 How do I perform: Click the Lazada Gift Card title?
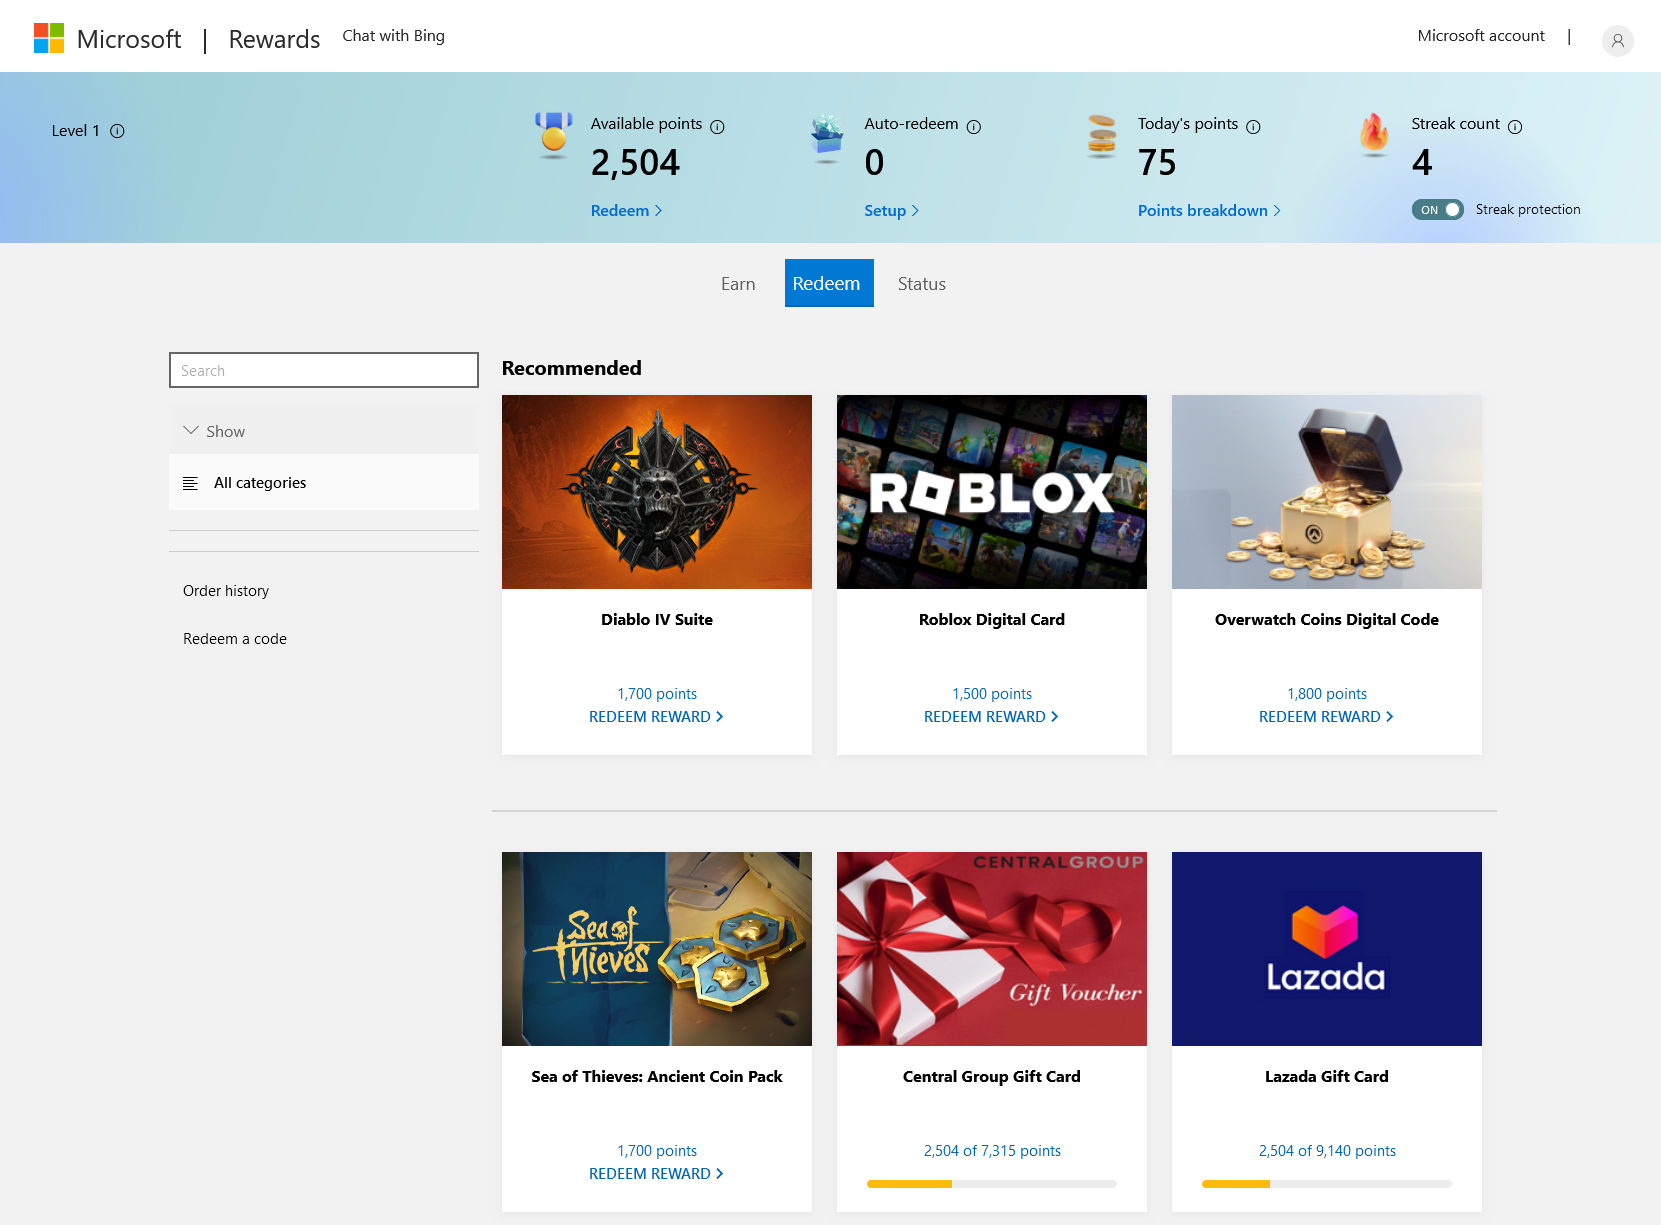[1327, 1077]
